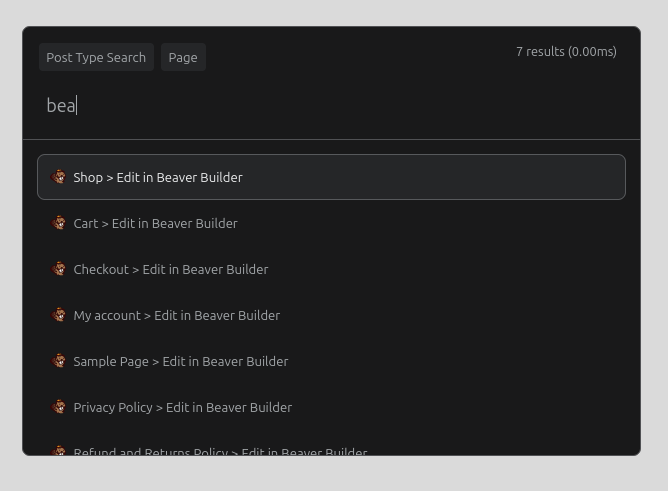Click the beaver icon beside My account result
This screenshot has height=491, width=668.
click(x=58, y=315)
